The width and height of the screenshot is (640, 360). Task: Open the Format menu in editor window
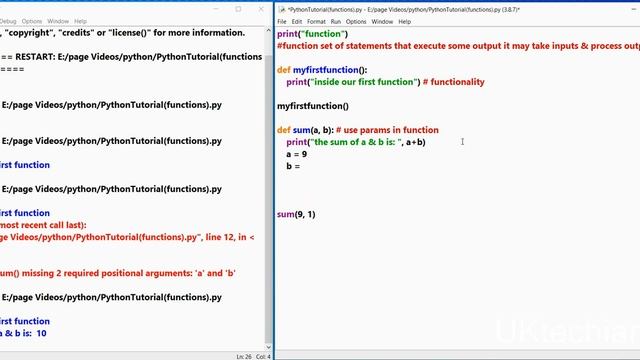[x=316, y=22]
